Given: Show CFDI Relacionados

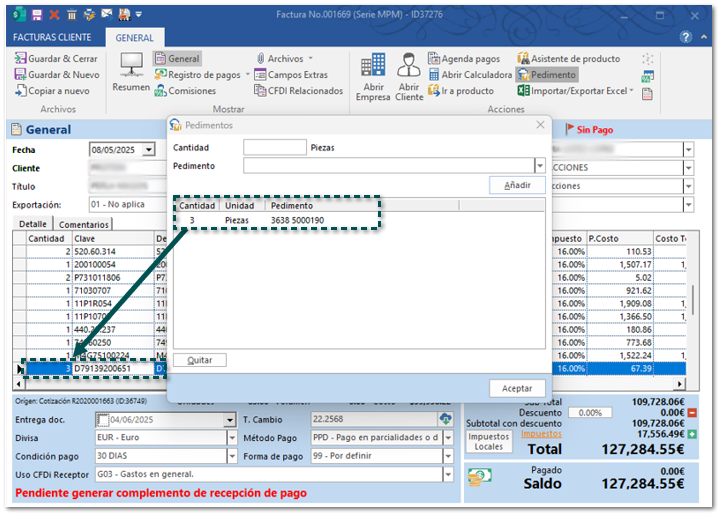Looking at the screenshot, I should (297, 91).
